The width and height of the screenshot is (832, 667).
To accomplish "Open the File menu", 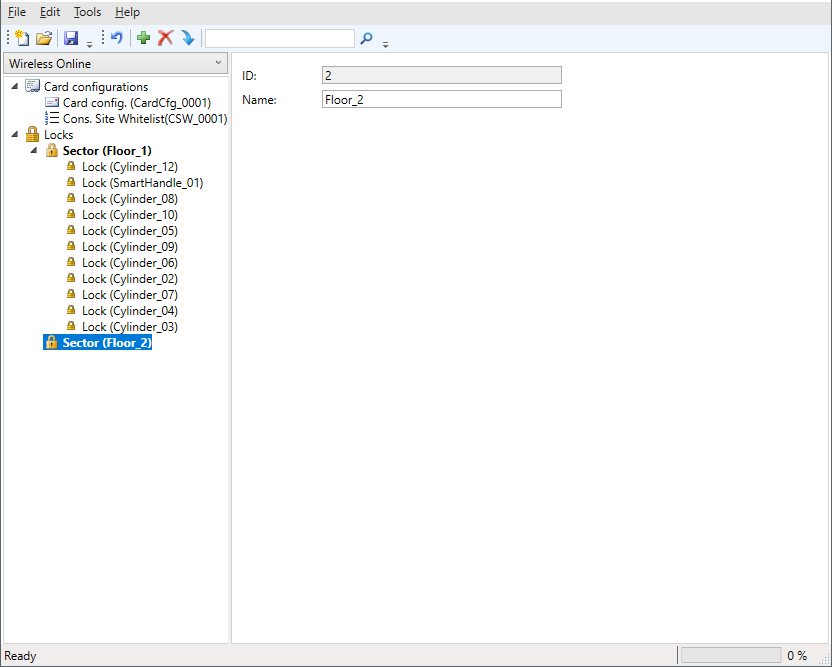I will (17, 12).
